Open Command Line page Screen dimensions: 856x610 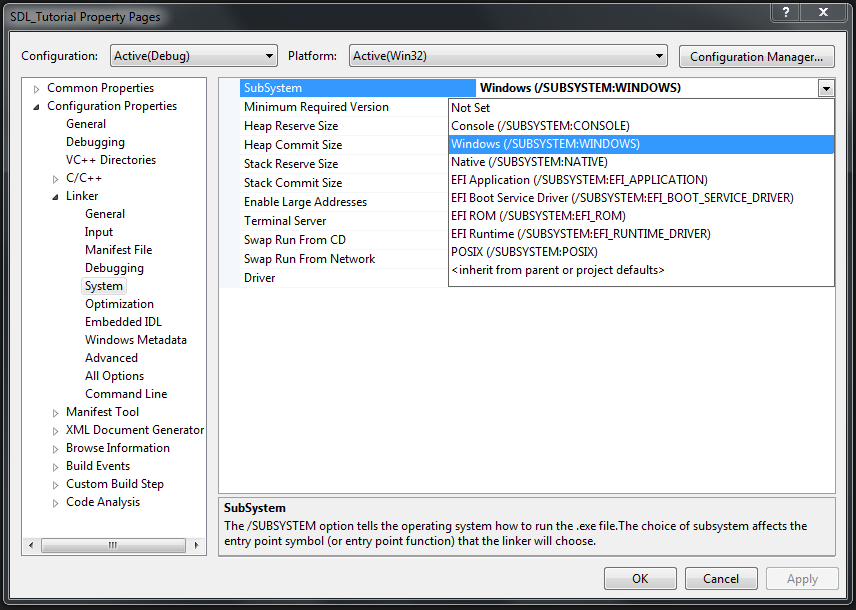pos(126,394)
